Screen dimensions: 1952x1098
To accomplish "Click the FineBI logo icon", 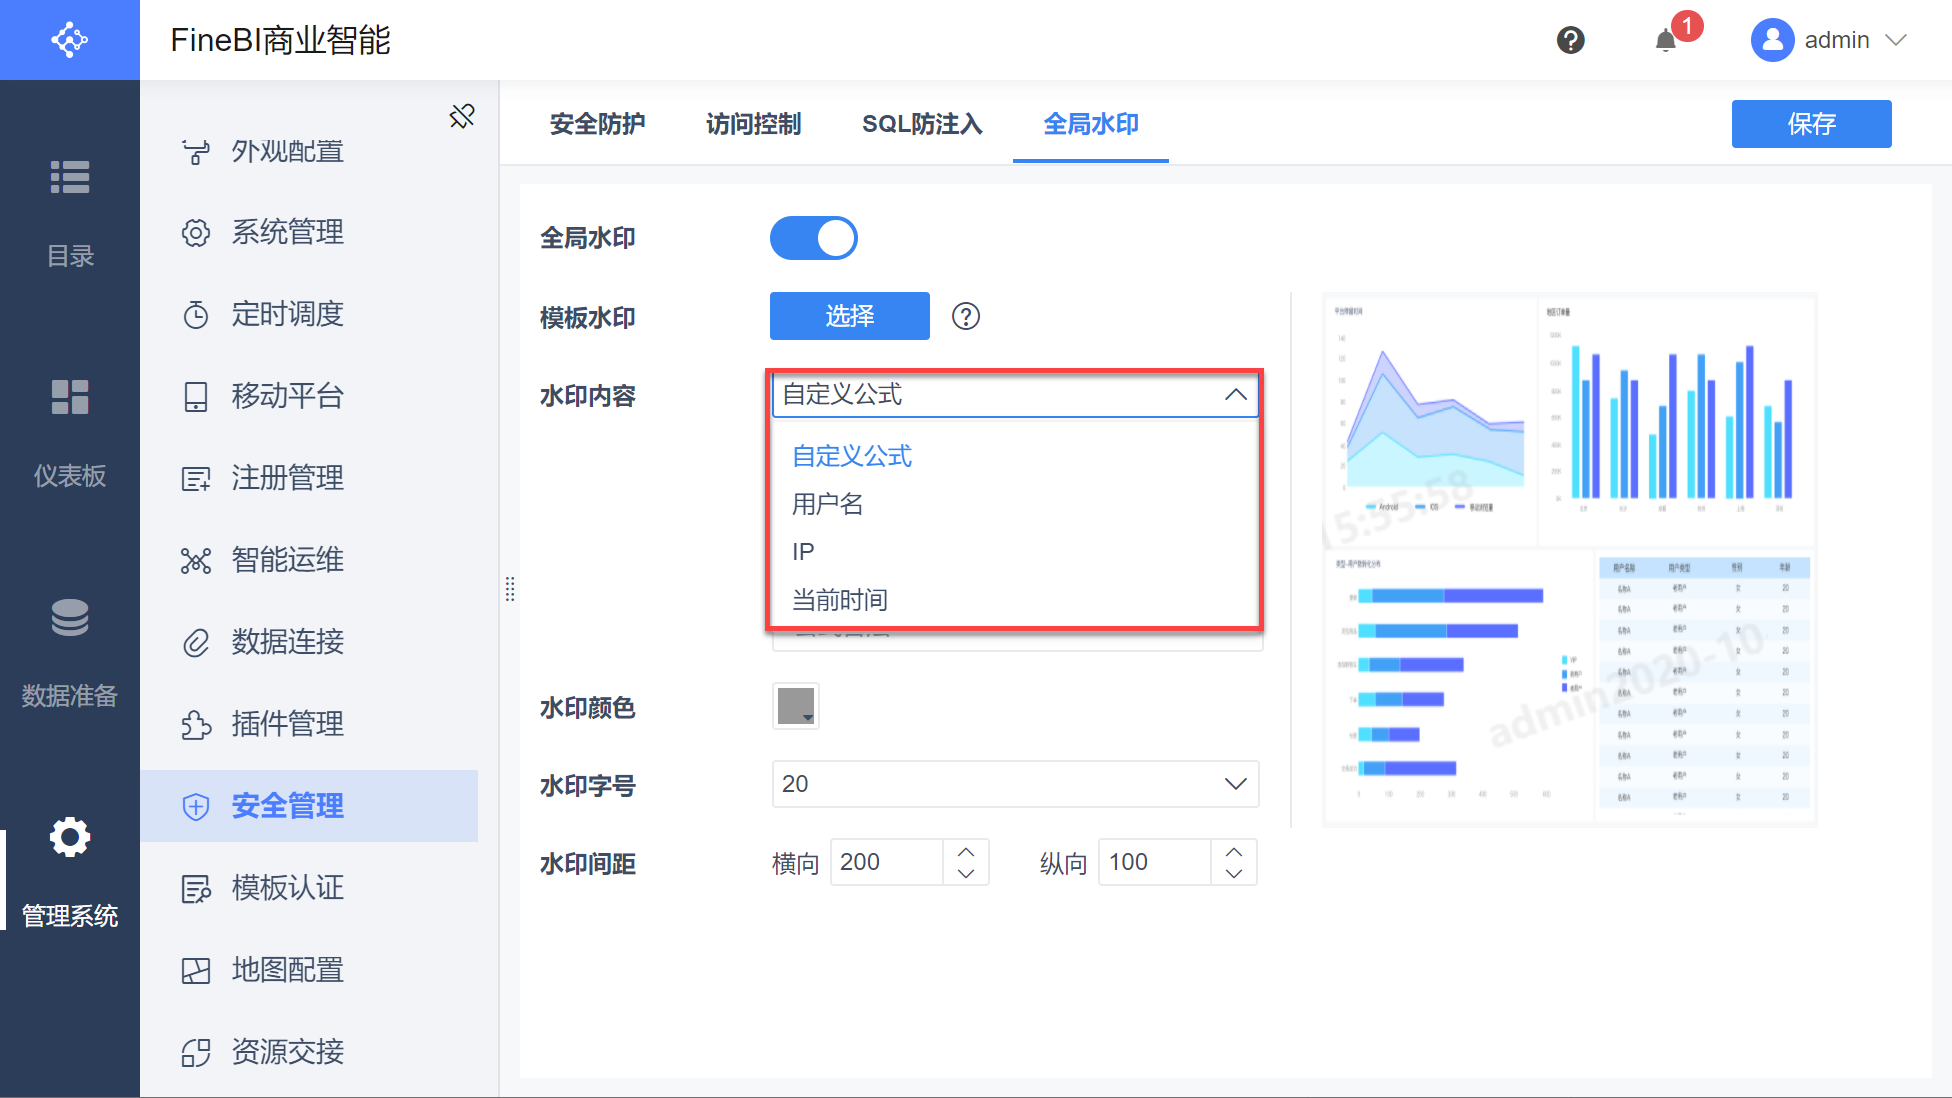I will click(70, 40).
